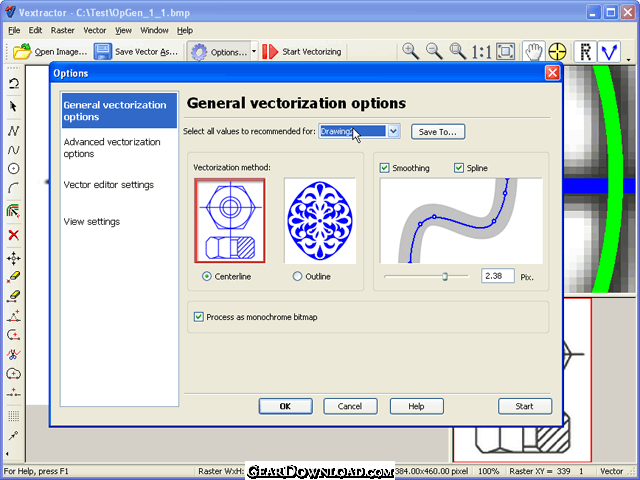Click the Open Image toolbar button
Screen dimensions: 640x480
[x=50, y=52]
